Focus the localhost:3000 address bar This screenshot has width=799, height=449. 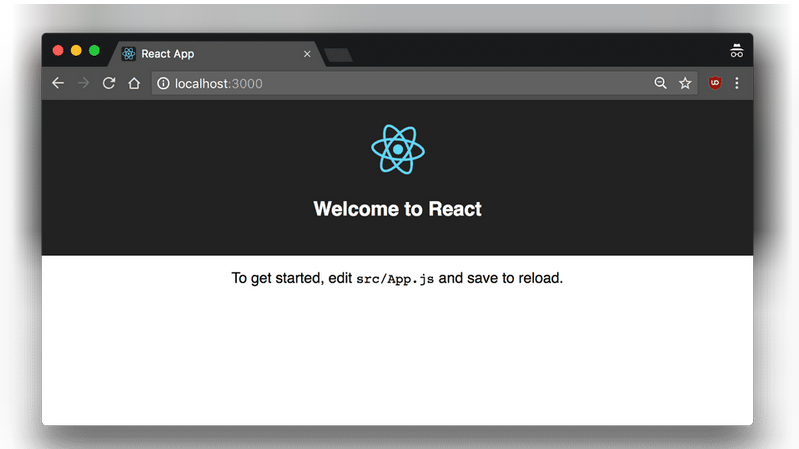point(424,83)
